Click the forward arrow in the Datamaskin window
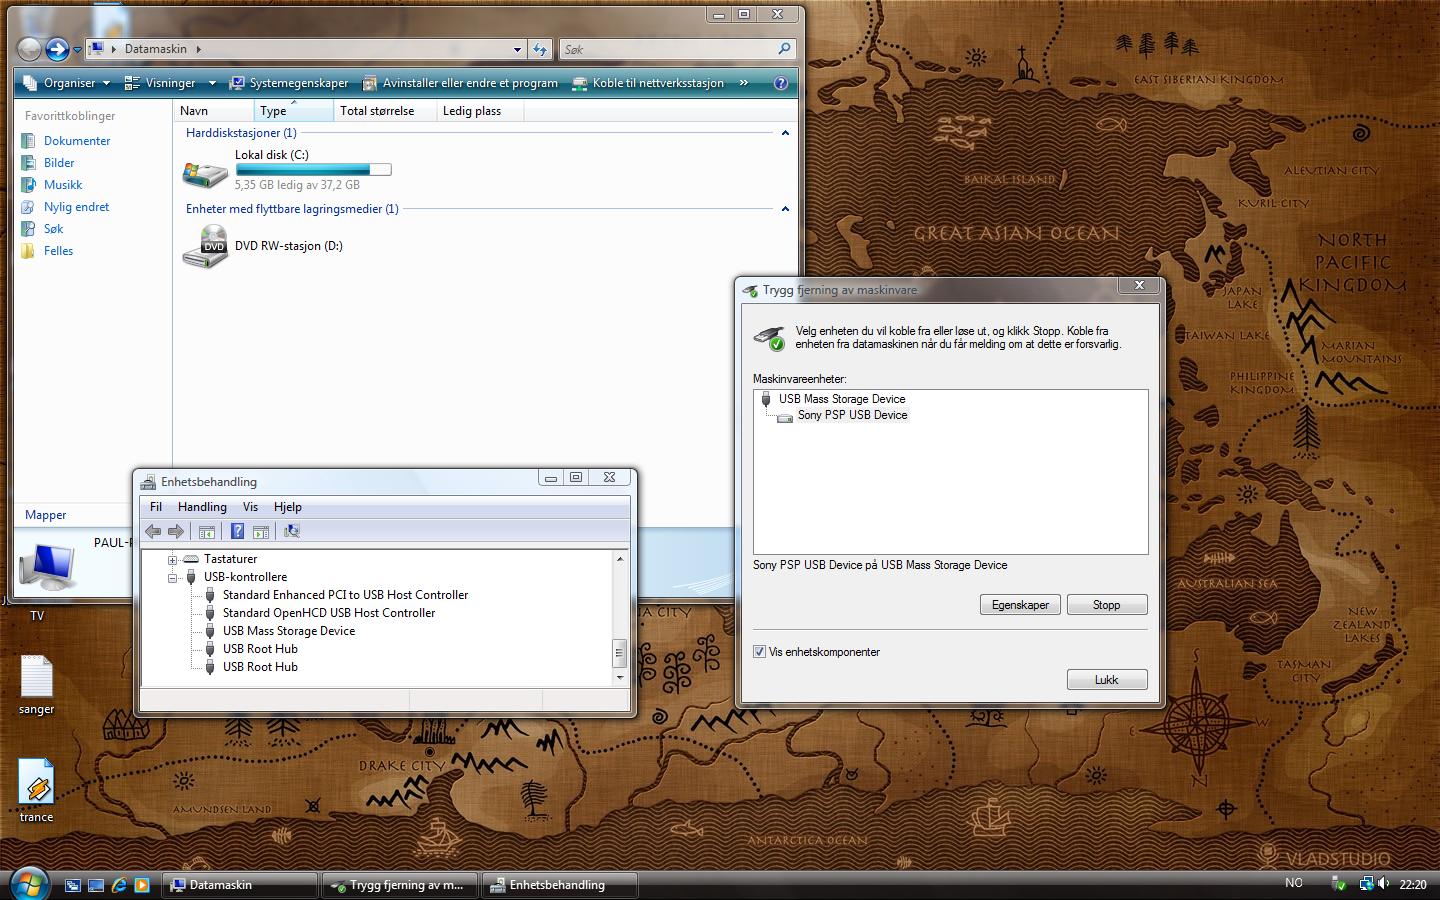 57,48
